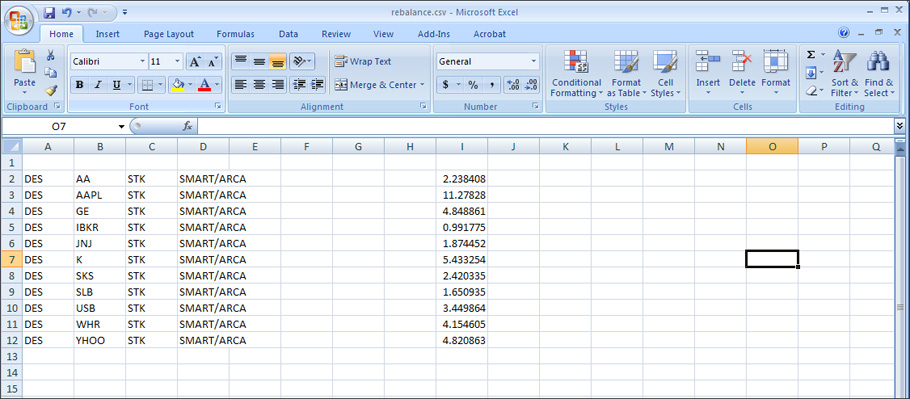
Task: Expand the Merge & Center options arrow
Action: tap(422, 85)
